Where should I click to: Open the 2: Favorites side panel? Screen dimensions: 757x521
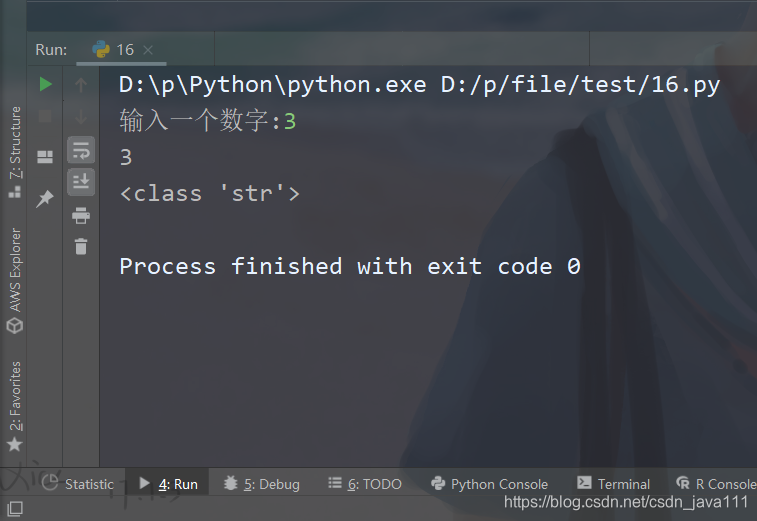click(x=15, y=407)
